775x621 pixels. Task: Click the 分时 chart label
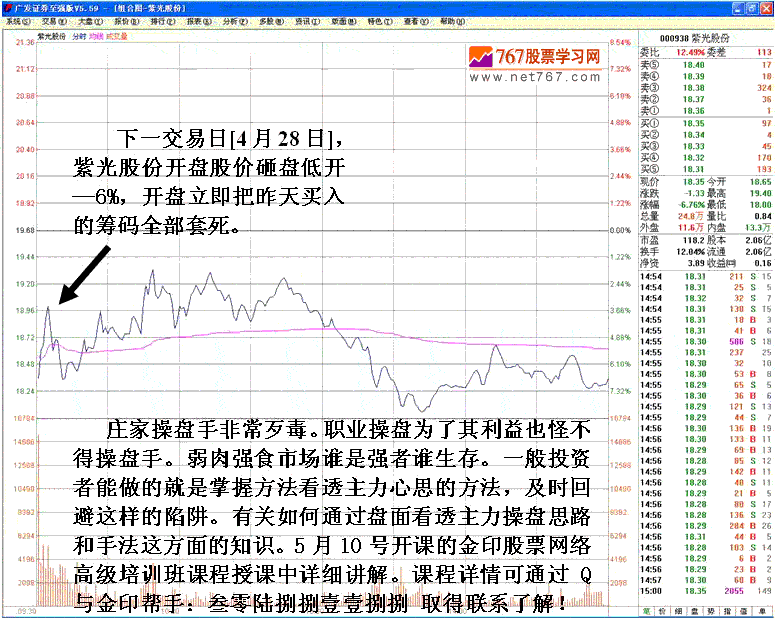[79, 35]
